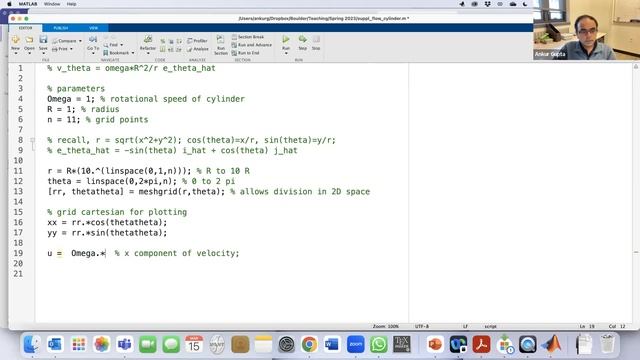Click the 'Zoom: 100%' status entry
The image size is (640, 360).
click(385, 326)
